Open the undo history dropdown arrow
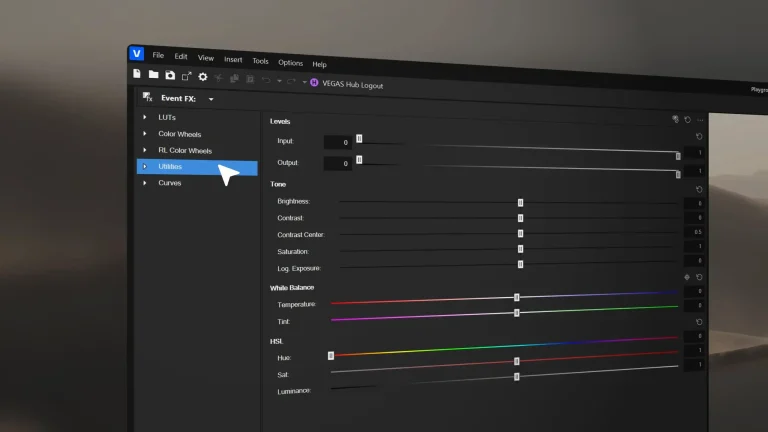The height and width of the screenshot is (432, 768). pyautogui.click(x=279, y=81)
